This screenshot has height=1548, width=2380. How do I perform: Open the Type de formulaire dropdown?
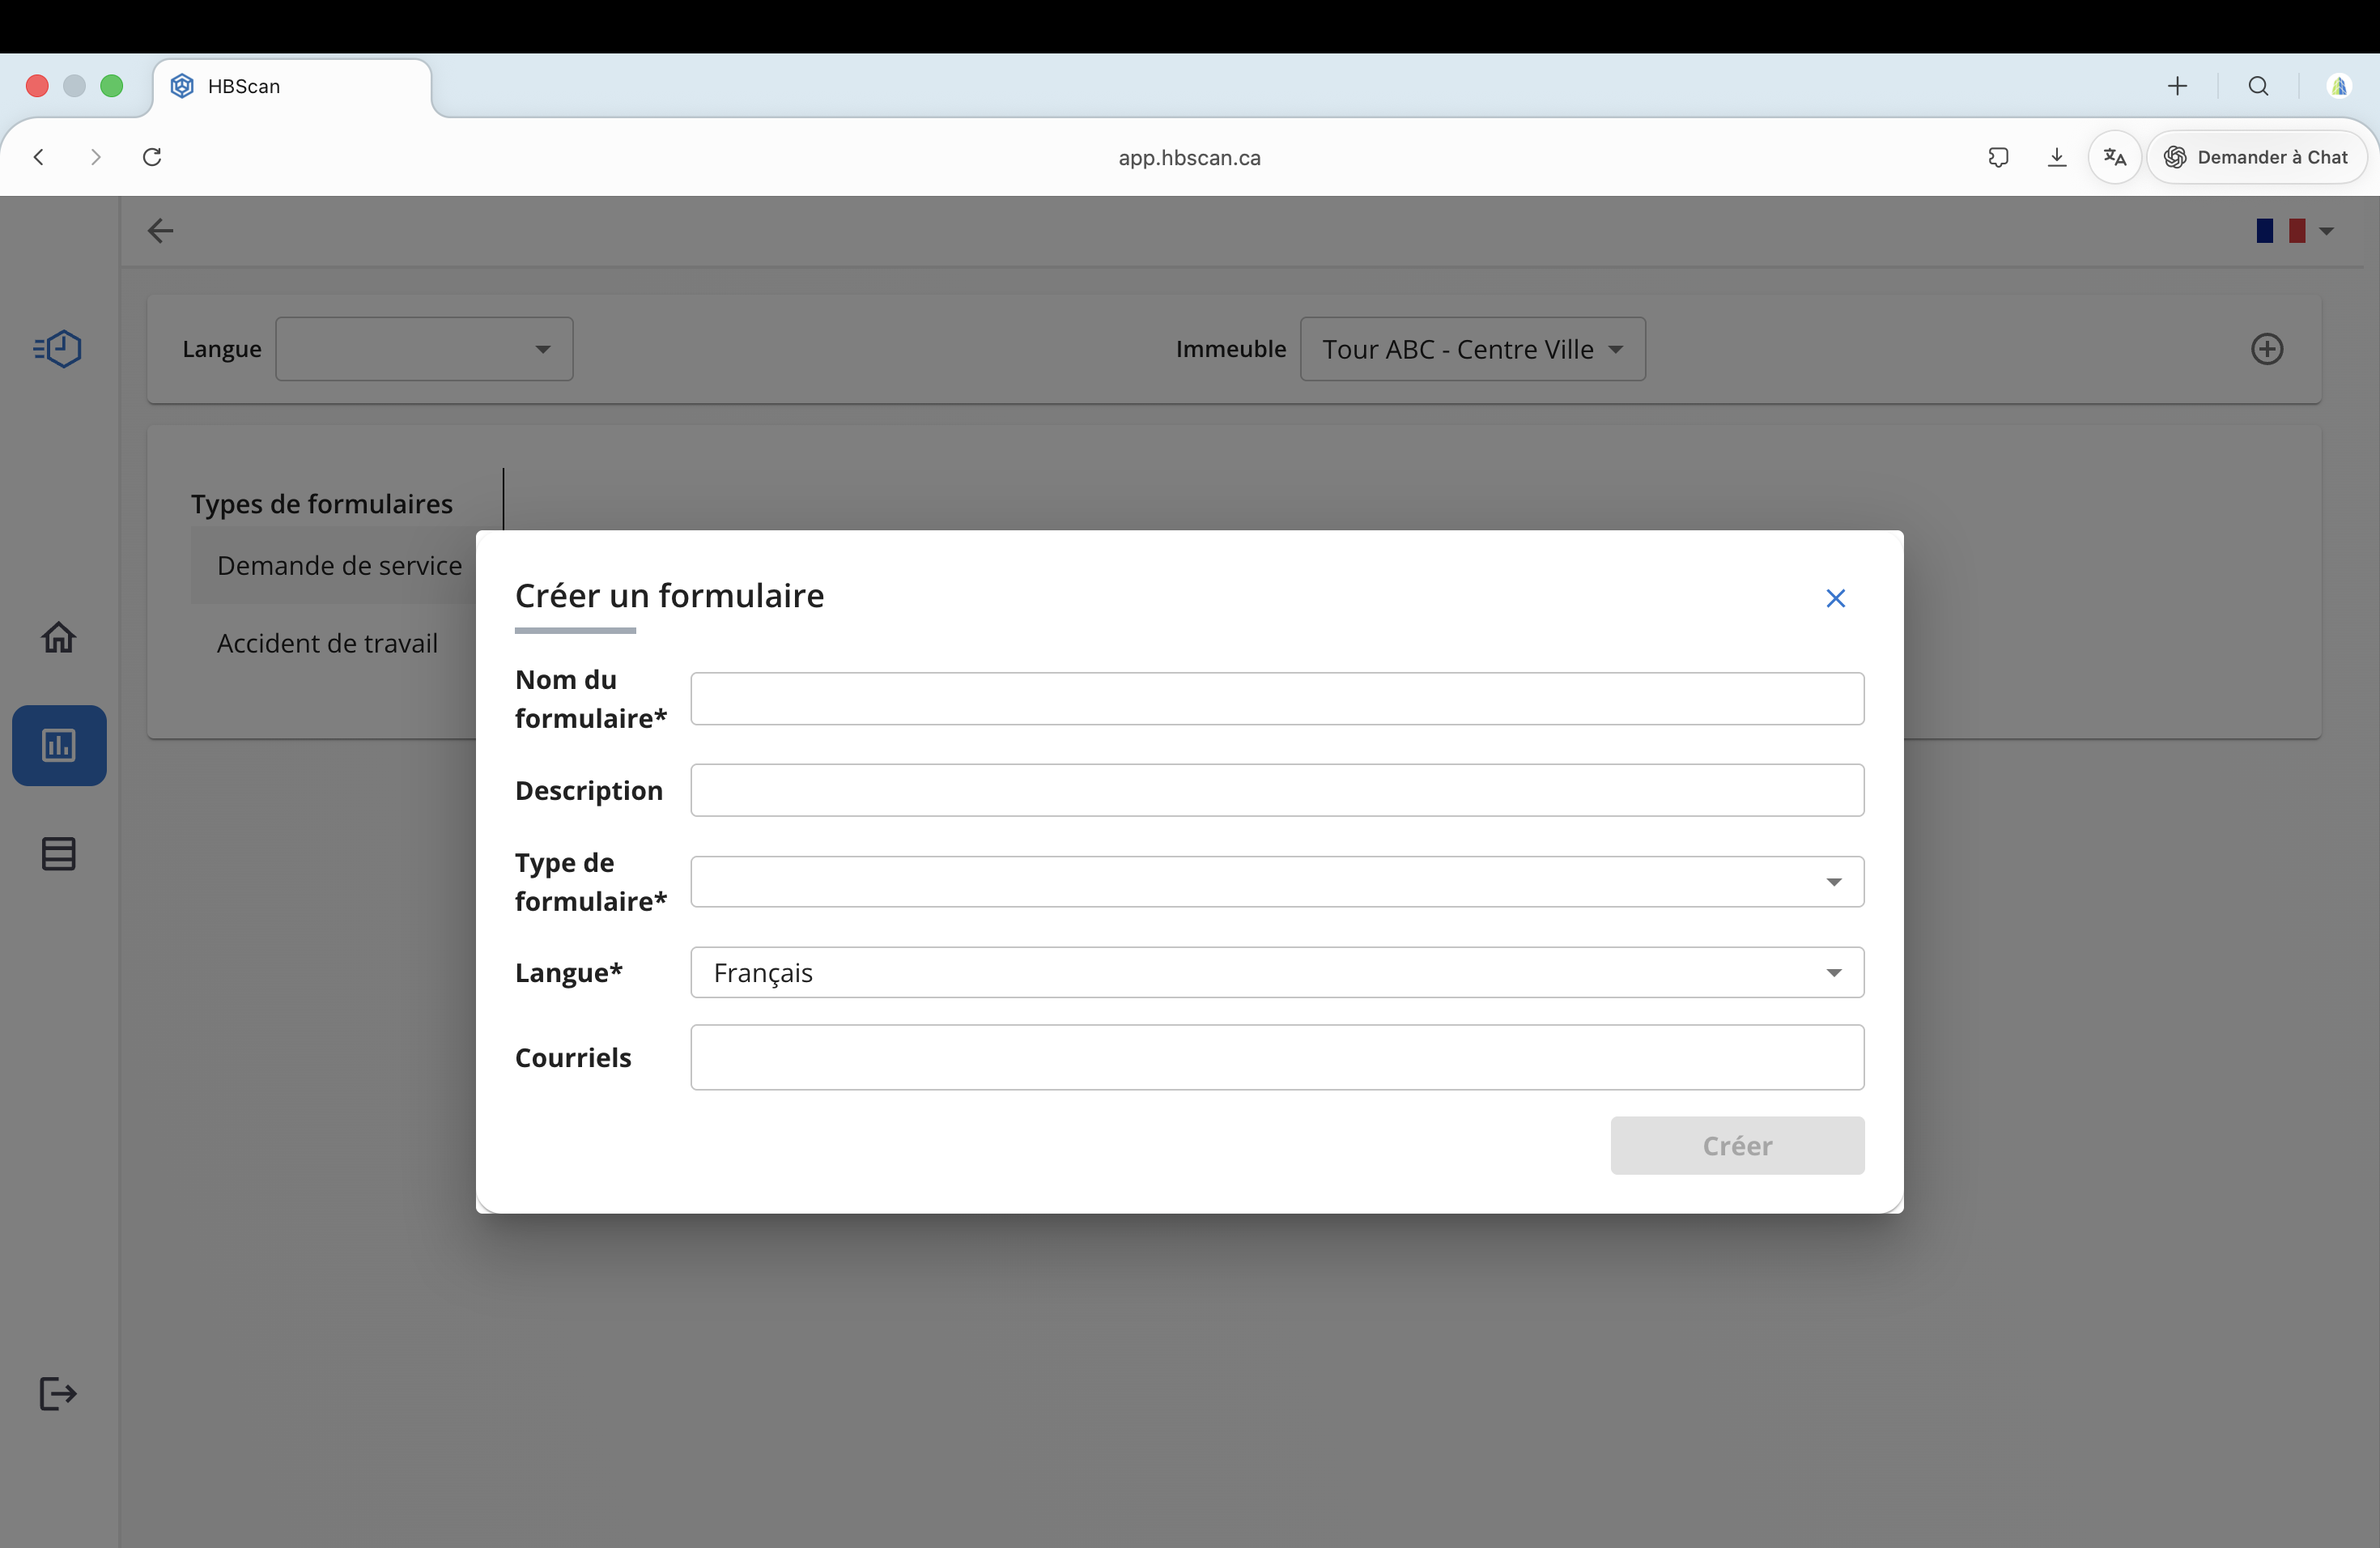tap(1277, 882)
